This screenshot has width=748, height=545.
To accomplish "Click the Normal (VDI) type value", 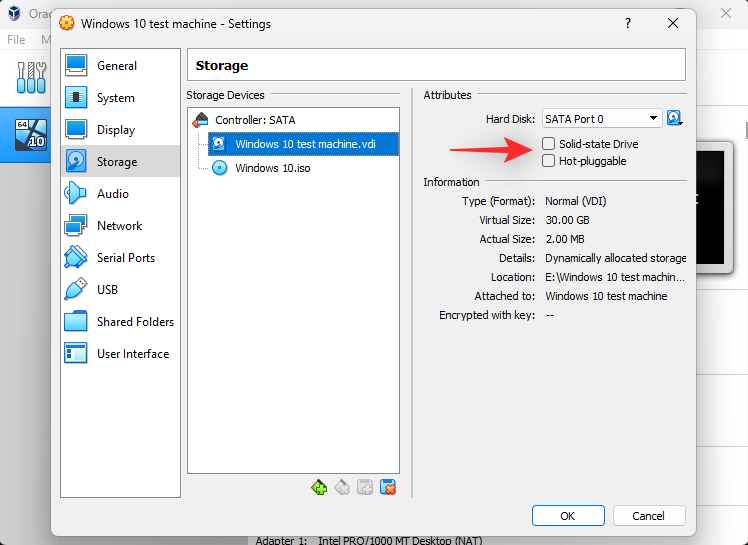I will tap(576, 201).
